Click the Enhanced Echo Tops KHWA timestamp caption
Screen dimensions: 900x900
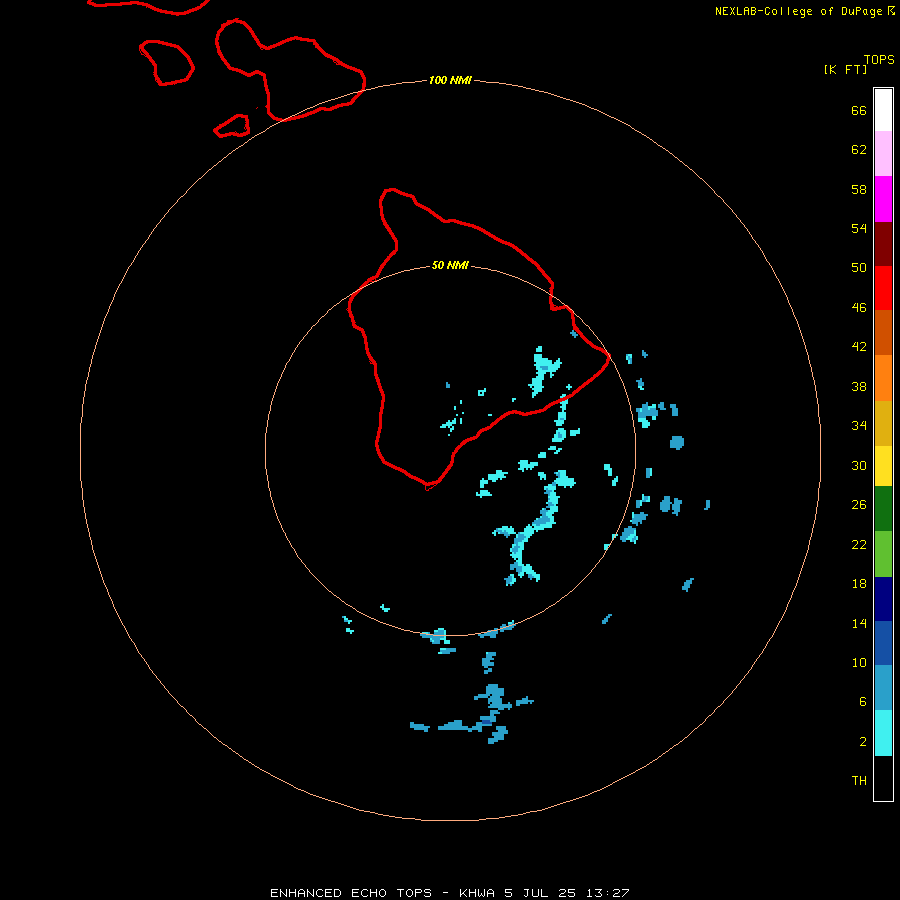[x=449, y=893]
